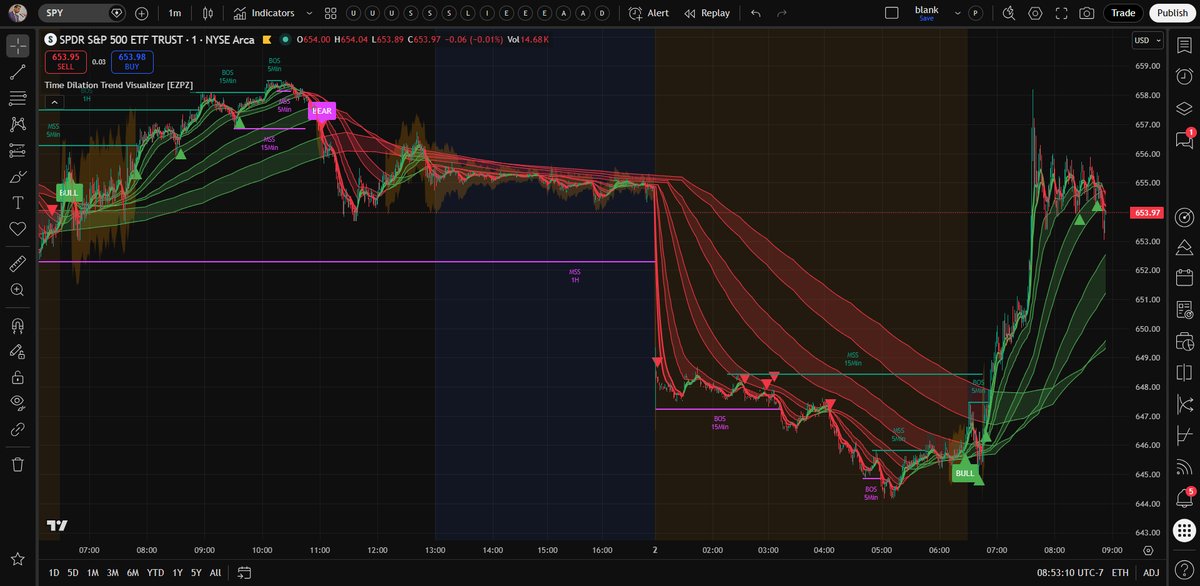Open the drawing link sync tool
This screenshot has height=586, width=1200.
point(17,429)
